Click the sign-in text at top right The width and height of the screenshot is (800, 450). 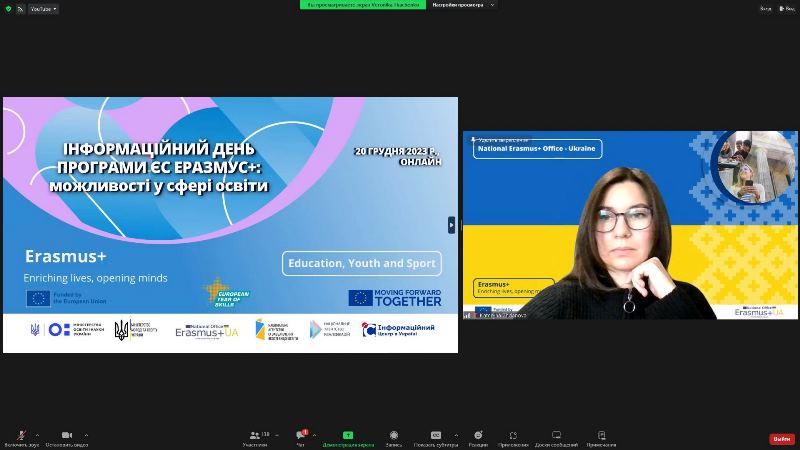pos(765,9)
